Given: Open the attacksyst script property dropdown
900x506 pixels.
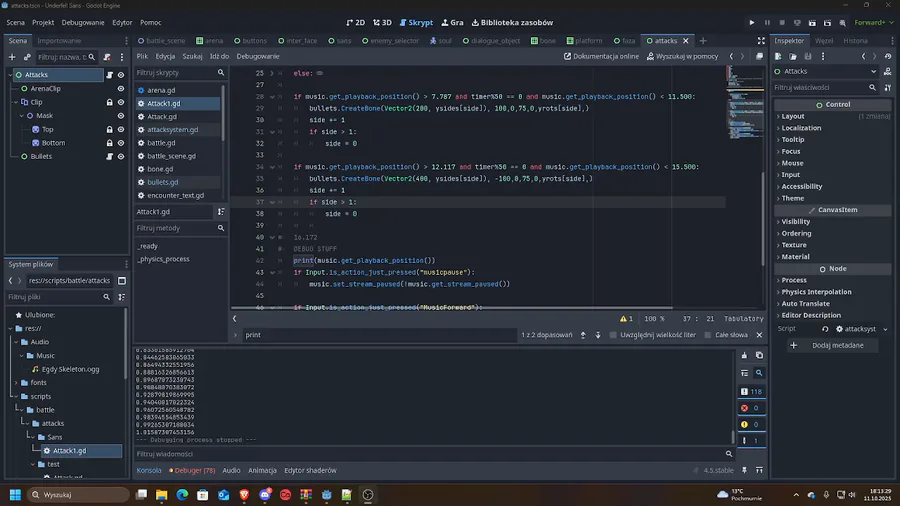Looking at the screenshot, I should tap(886, 329).
